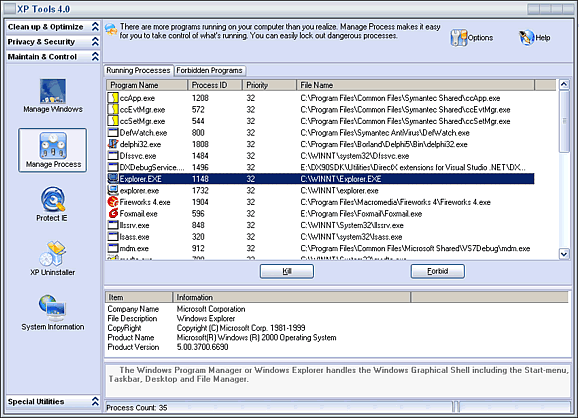
Task: Click the llssrv.exe icon
Action: coord(113,225)
